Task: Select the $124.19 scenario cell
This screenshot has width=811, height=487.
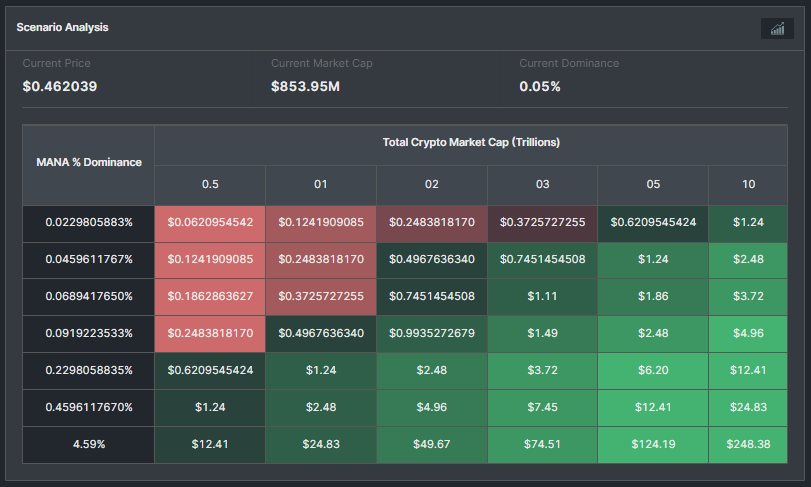Action: 653,444
